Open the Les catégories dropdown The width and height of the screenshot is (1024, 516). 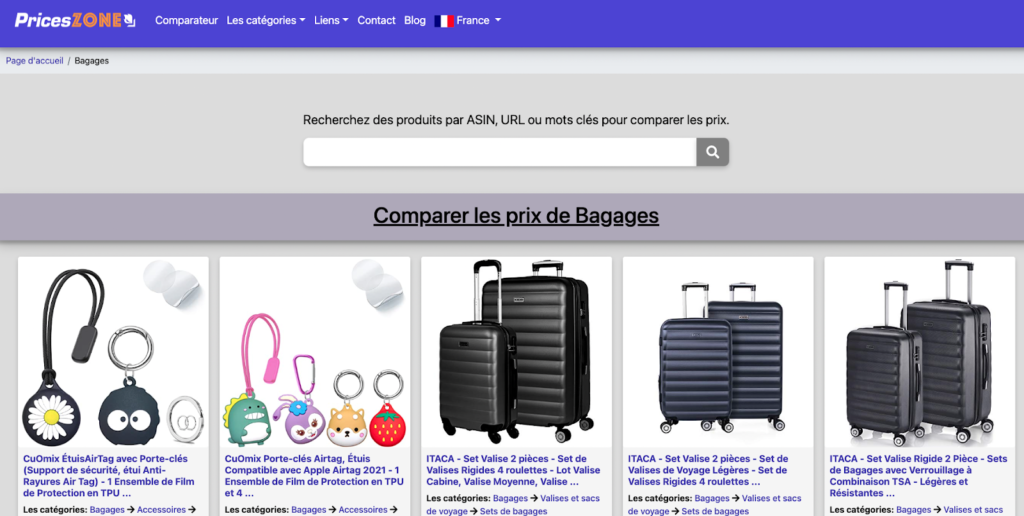pos(266,20)
